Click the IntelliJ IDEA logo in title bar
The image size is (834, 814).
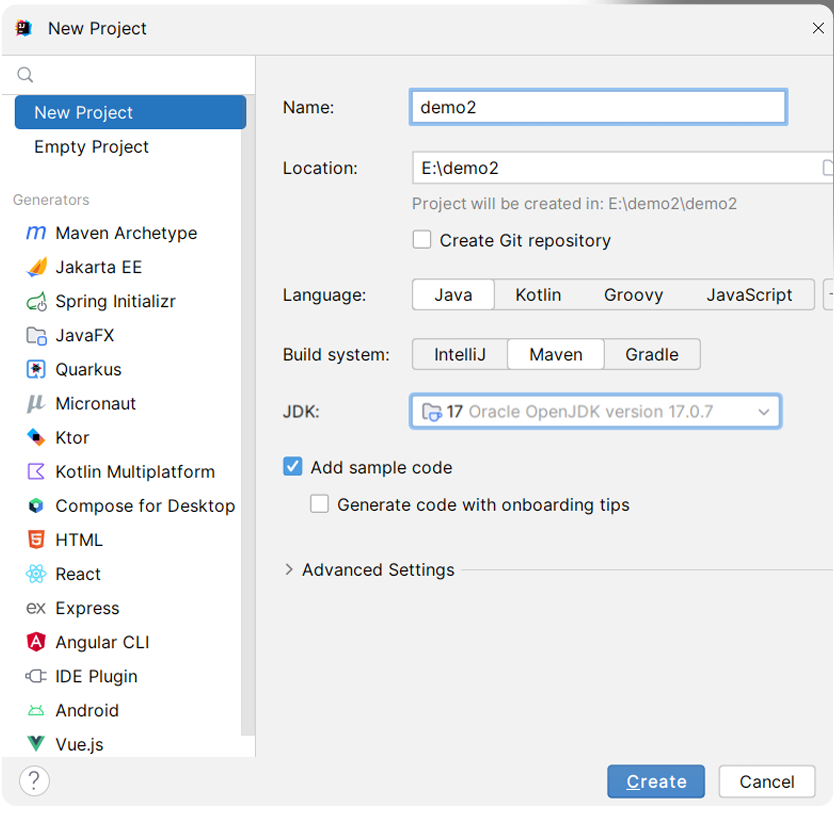[x=24, y=28]
